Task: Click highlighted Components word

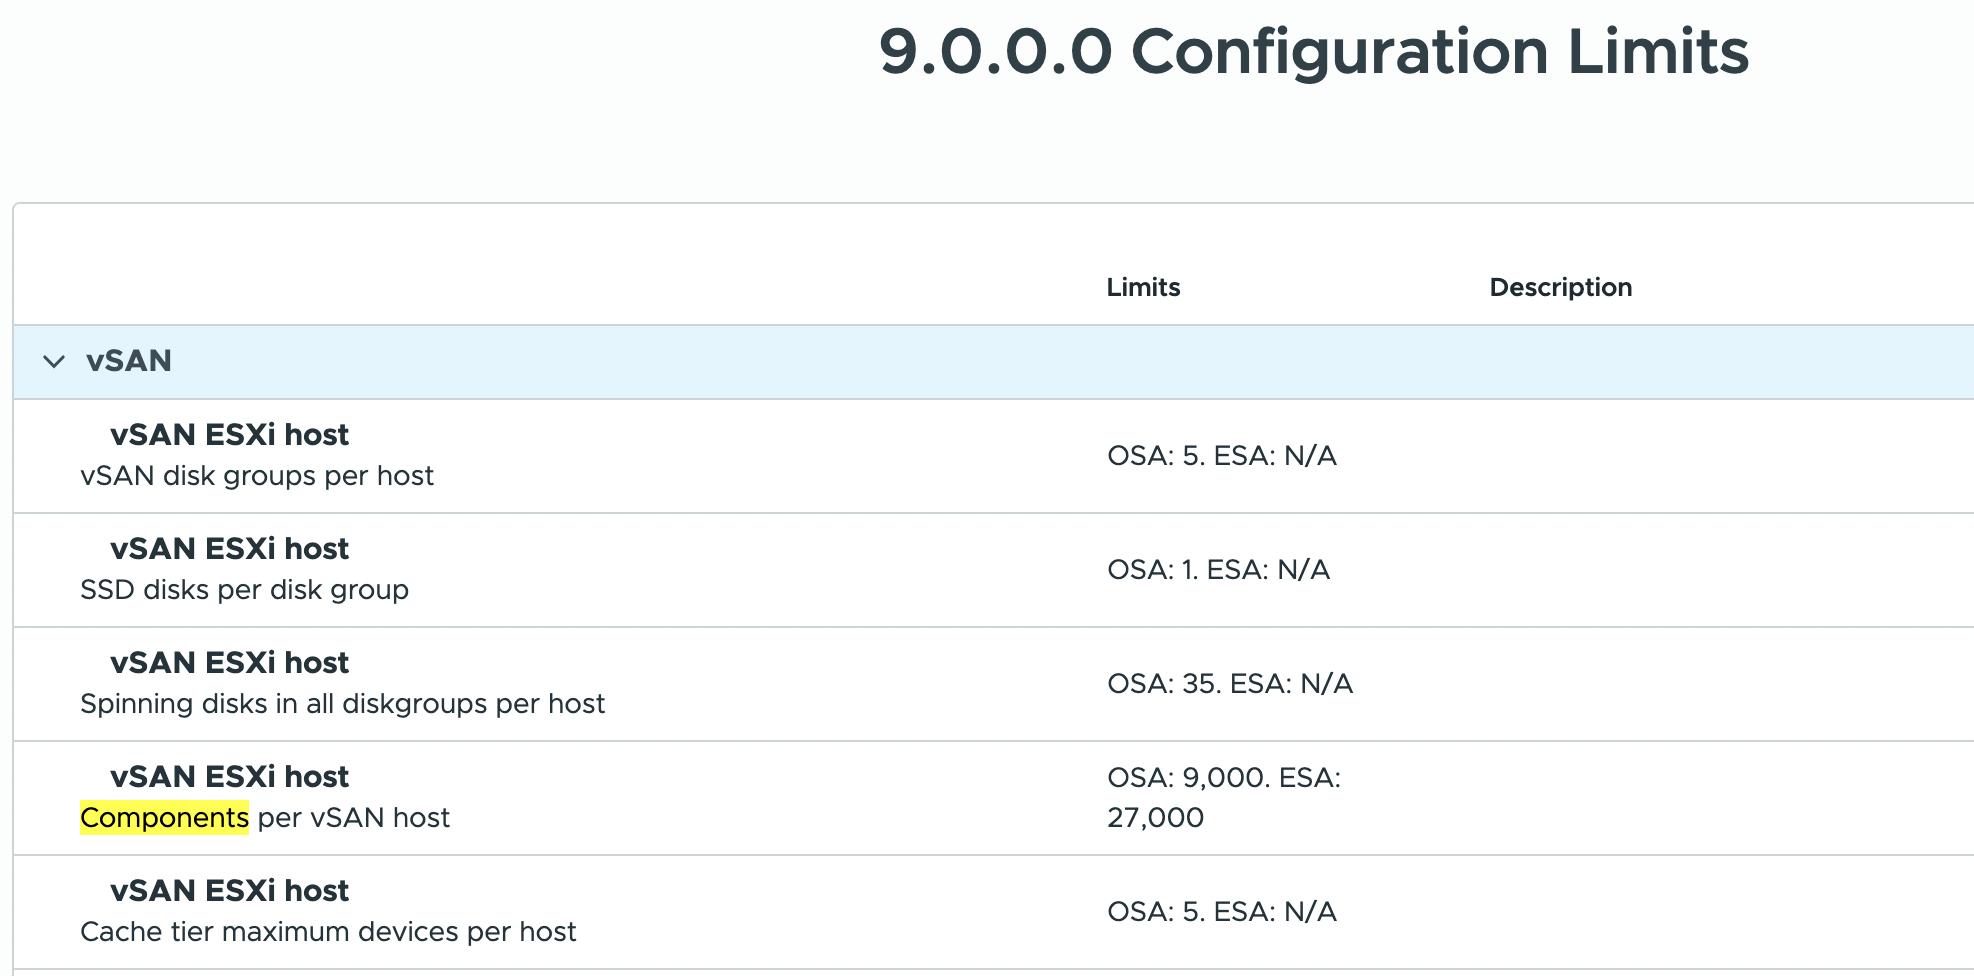Action: point(164,818)
